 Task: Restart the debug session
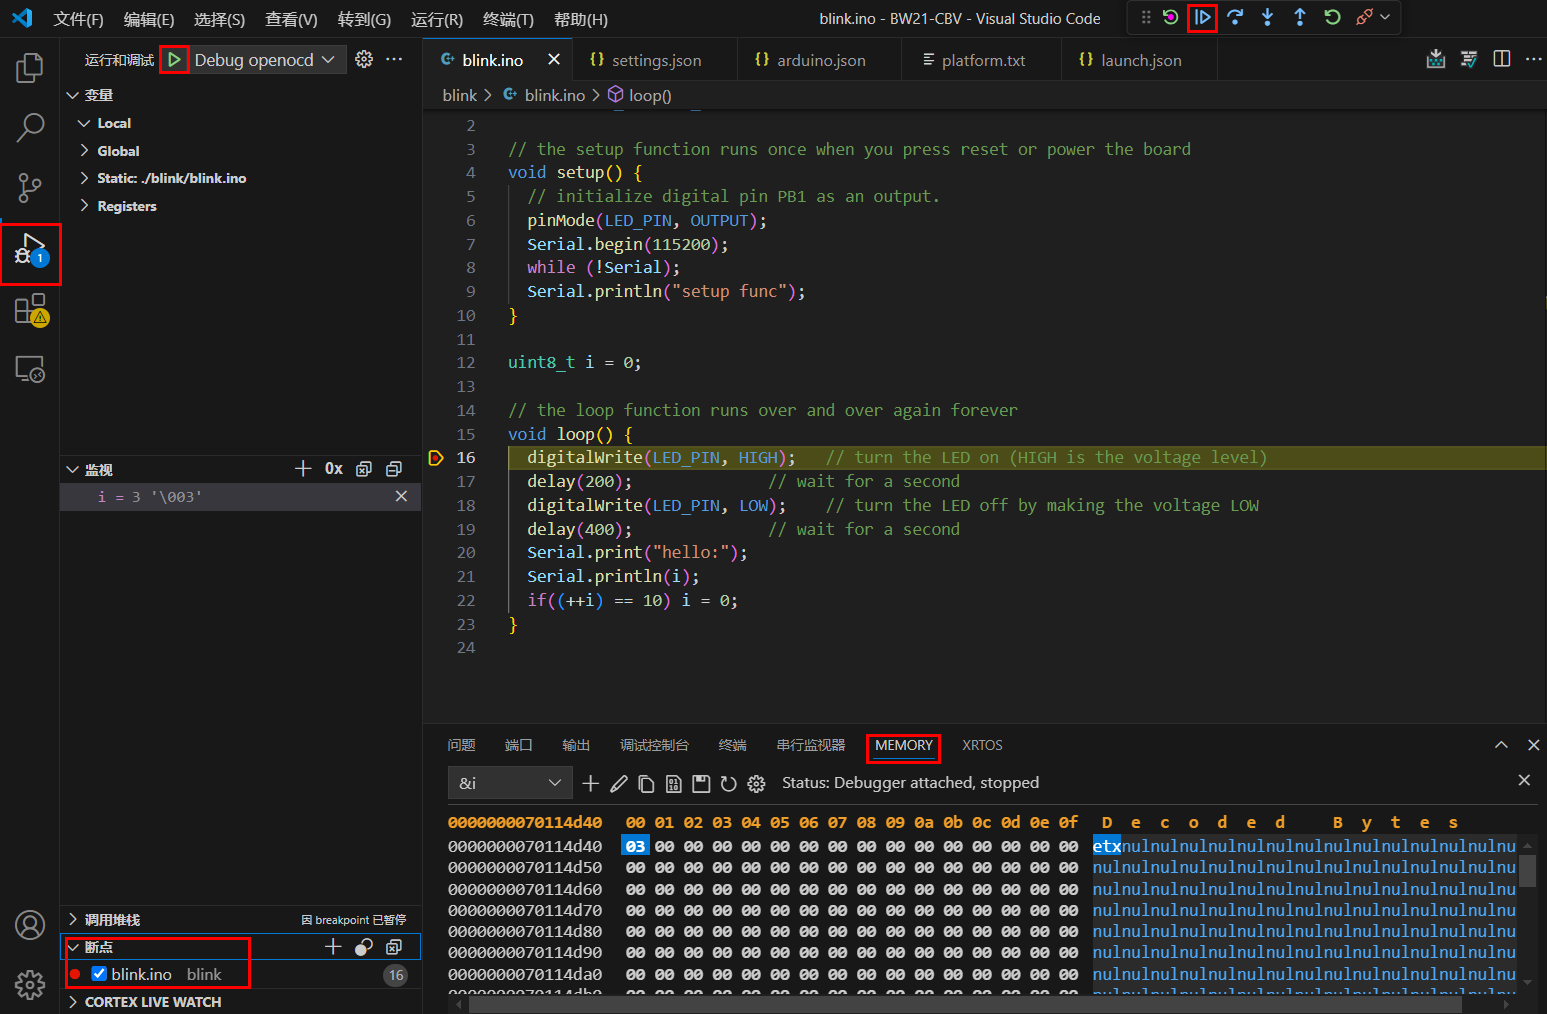[1332, 17]
